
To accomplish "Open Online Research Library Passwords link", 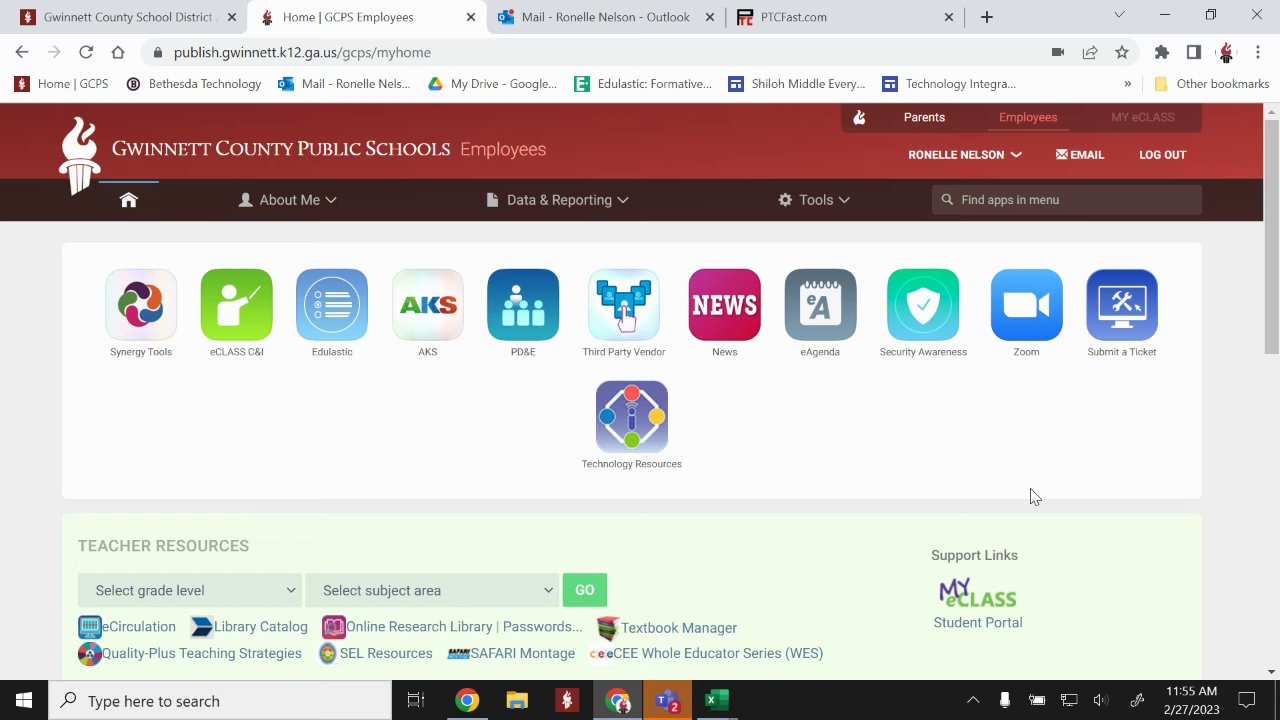I will [x=452, y=627].
